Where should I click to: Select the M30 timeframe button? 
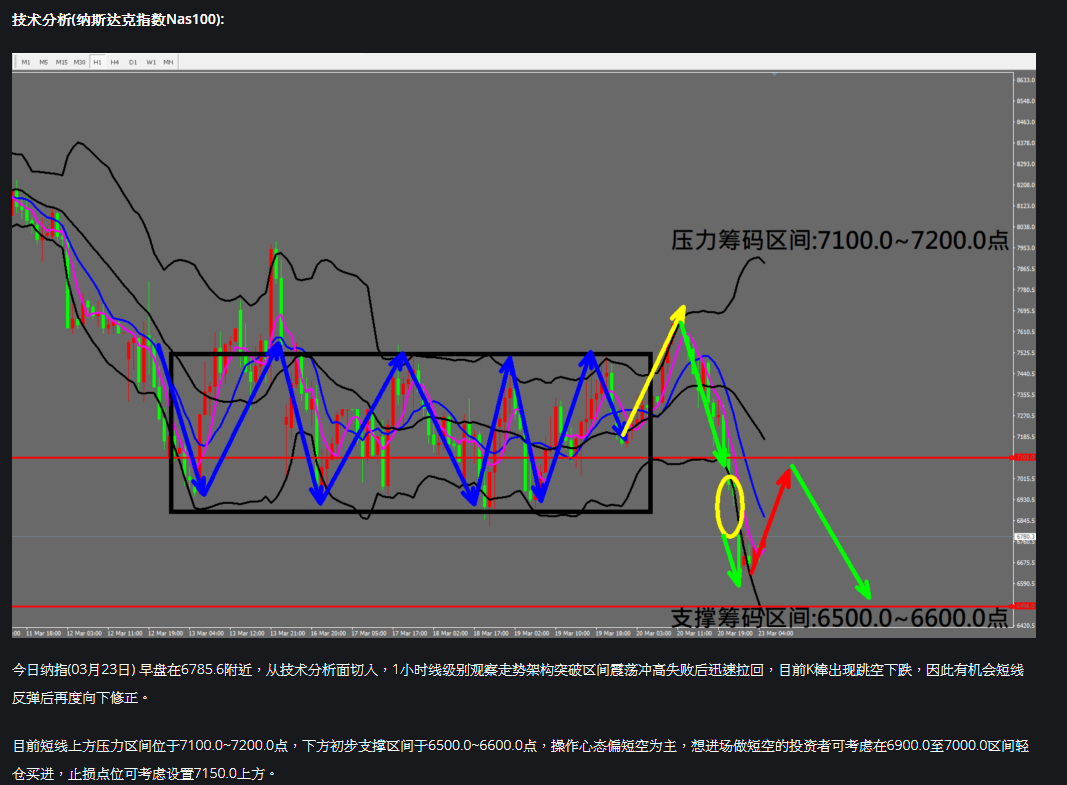coord(80,62)
